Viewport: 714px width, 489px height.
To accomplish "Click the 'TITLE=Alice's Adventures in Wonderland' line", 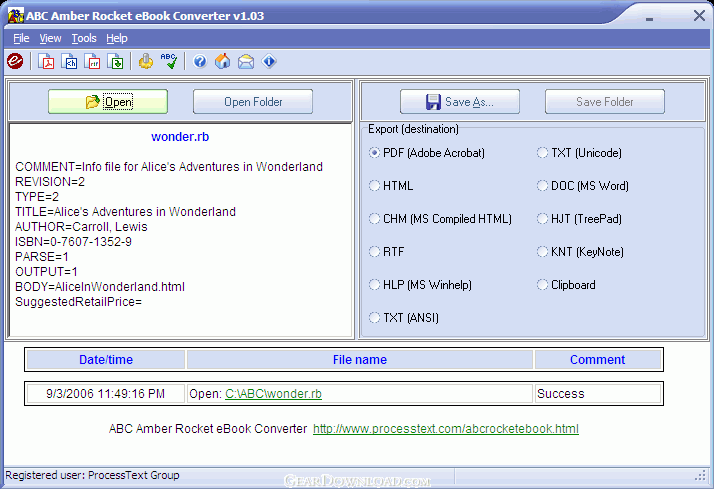I will pos(125,212).
